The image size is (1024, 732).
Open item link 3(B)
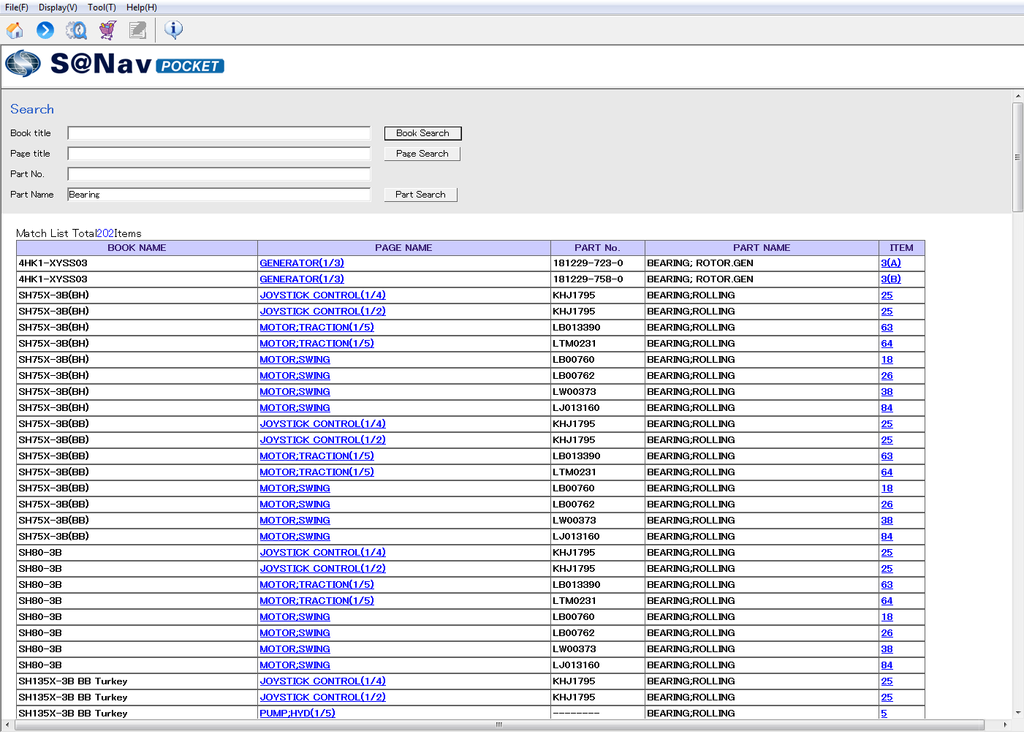pos(890,279)
